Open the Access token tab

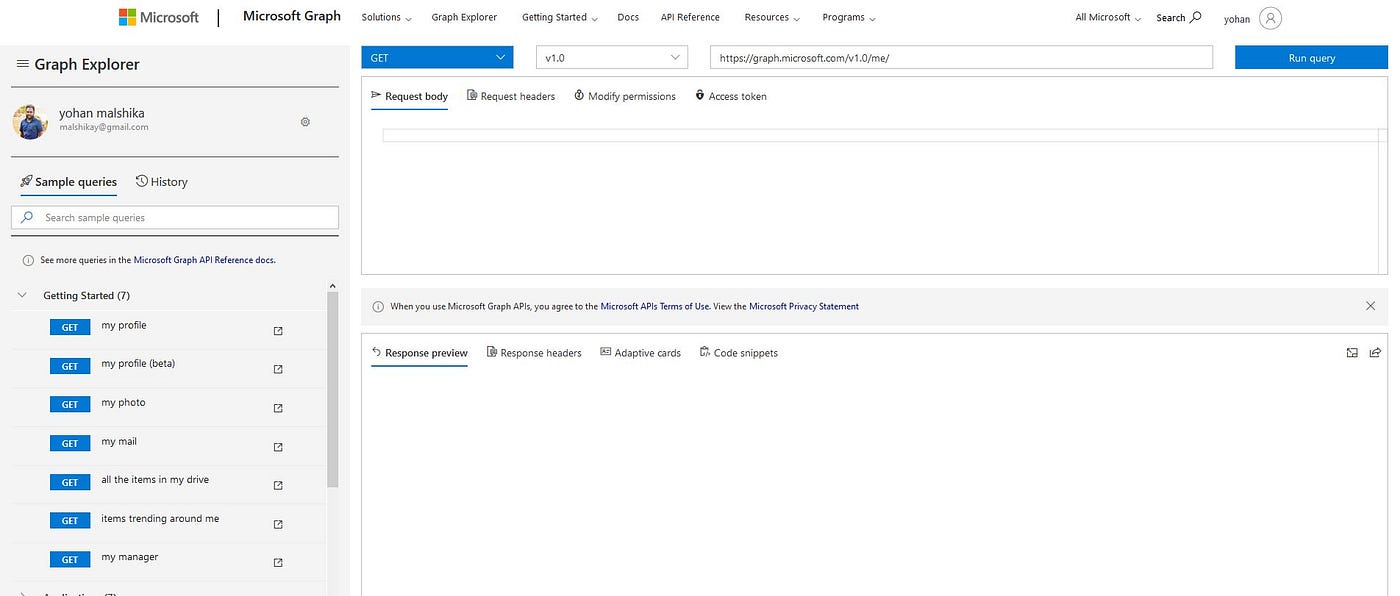(x=731, y=97)
